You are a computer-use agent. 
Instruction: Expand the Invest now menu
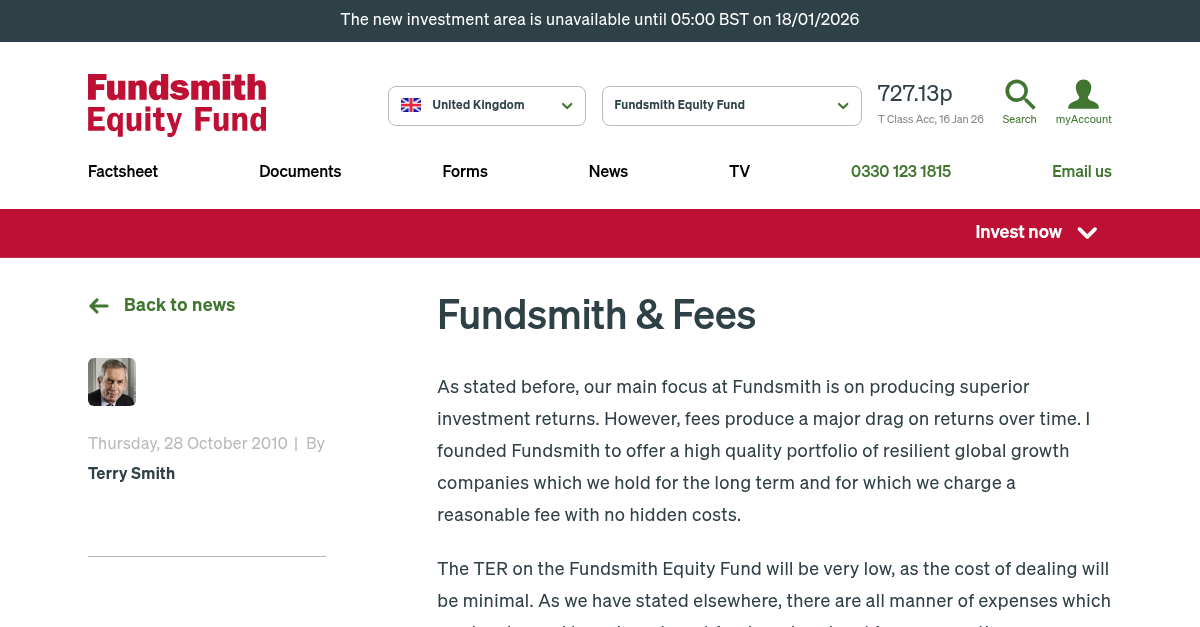click(1018, 232)
